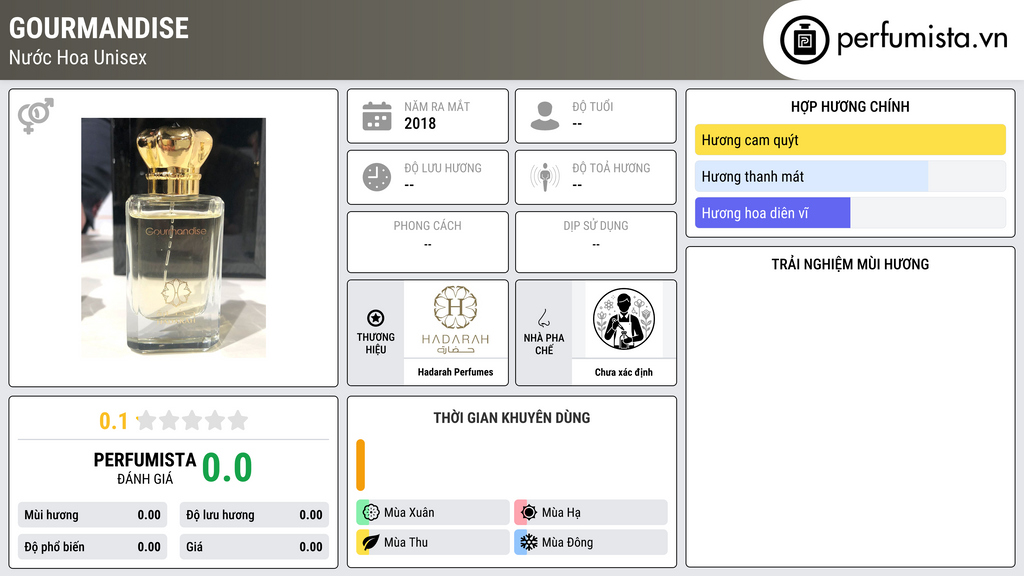The image size is (1024, 576).
Task: Click the sillage icon beside Độ toả hương
Action: 545,177
